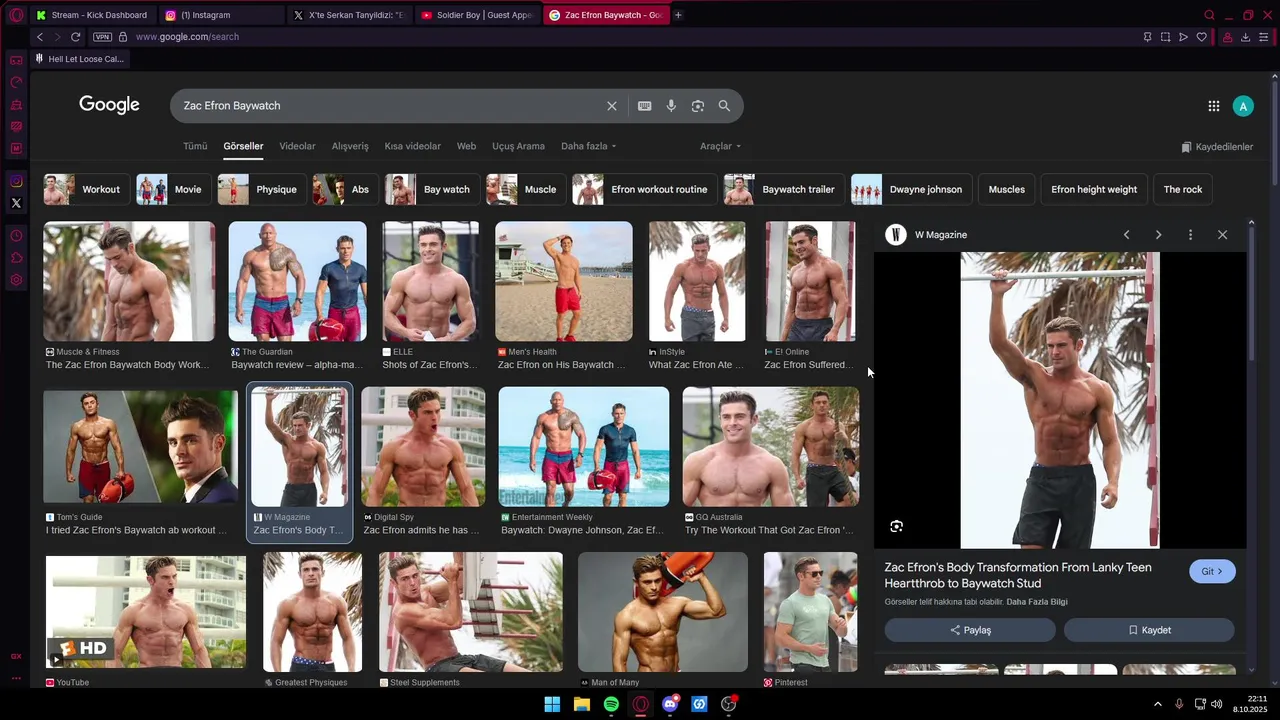Image resolution: width=1280 pixels, height=720 pixels.
Task: Click the pinboard pin icon in address bar
Action: [x=1147, y=37]
